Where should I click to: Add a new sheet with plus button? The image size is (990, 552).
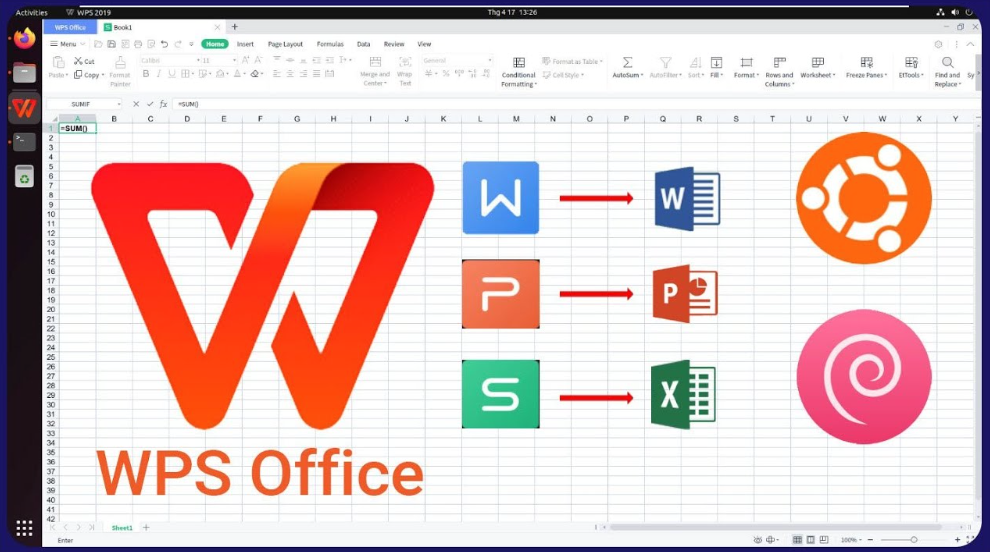[146, 527]
